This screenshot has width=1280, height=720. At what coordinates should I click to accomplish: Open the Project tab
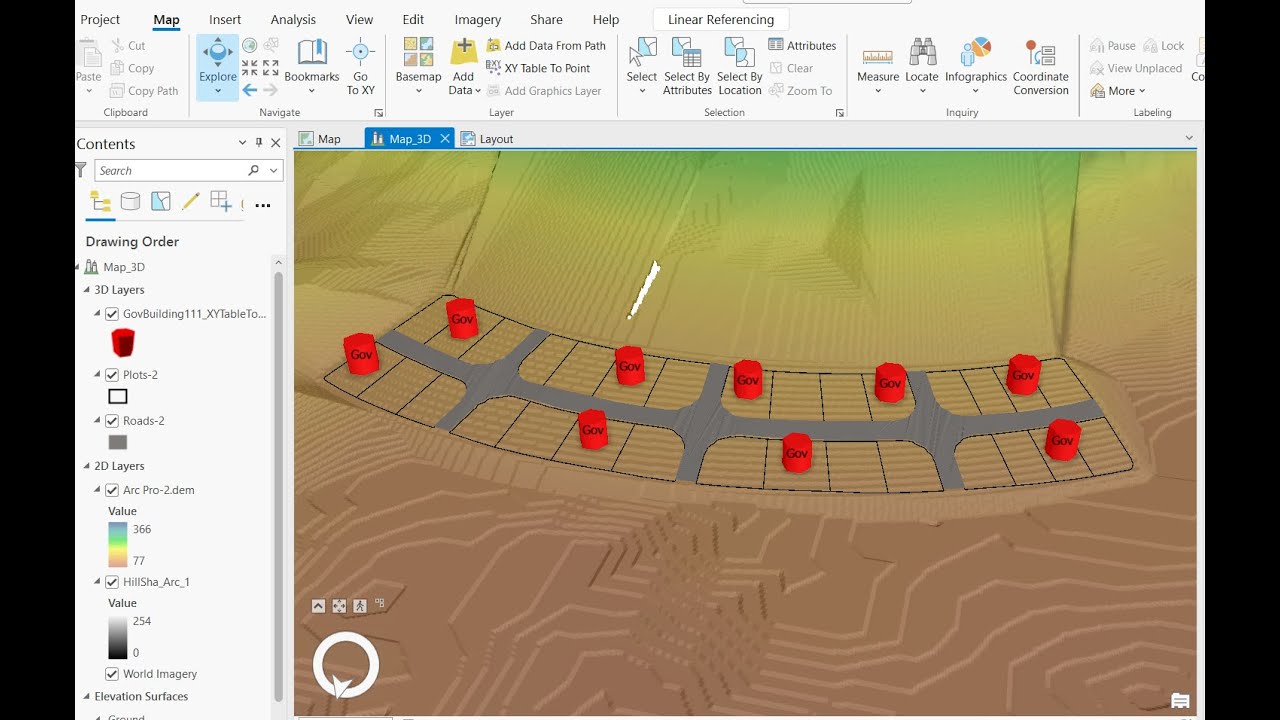click(x=100, y=20)
